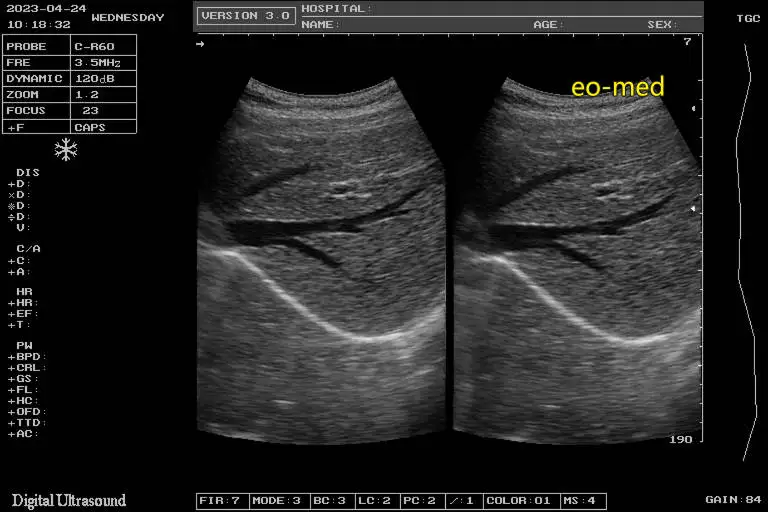Select the +FL: entry
The height and width of the screenshot is (512, 768).
[23, 390]
